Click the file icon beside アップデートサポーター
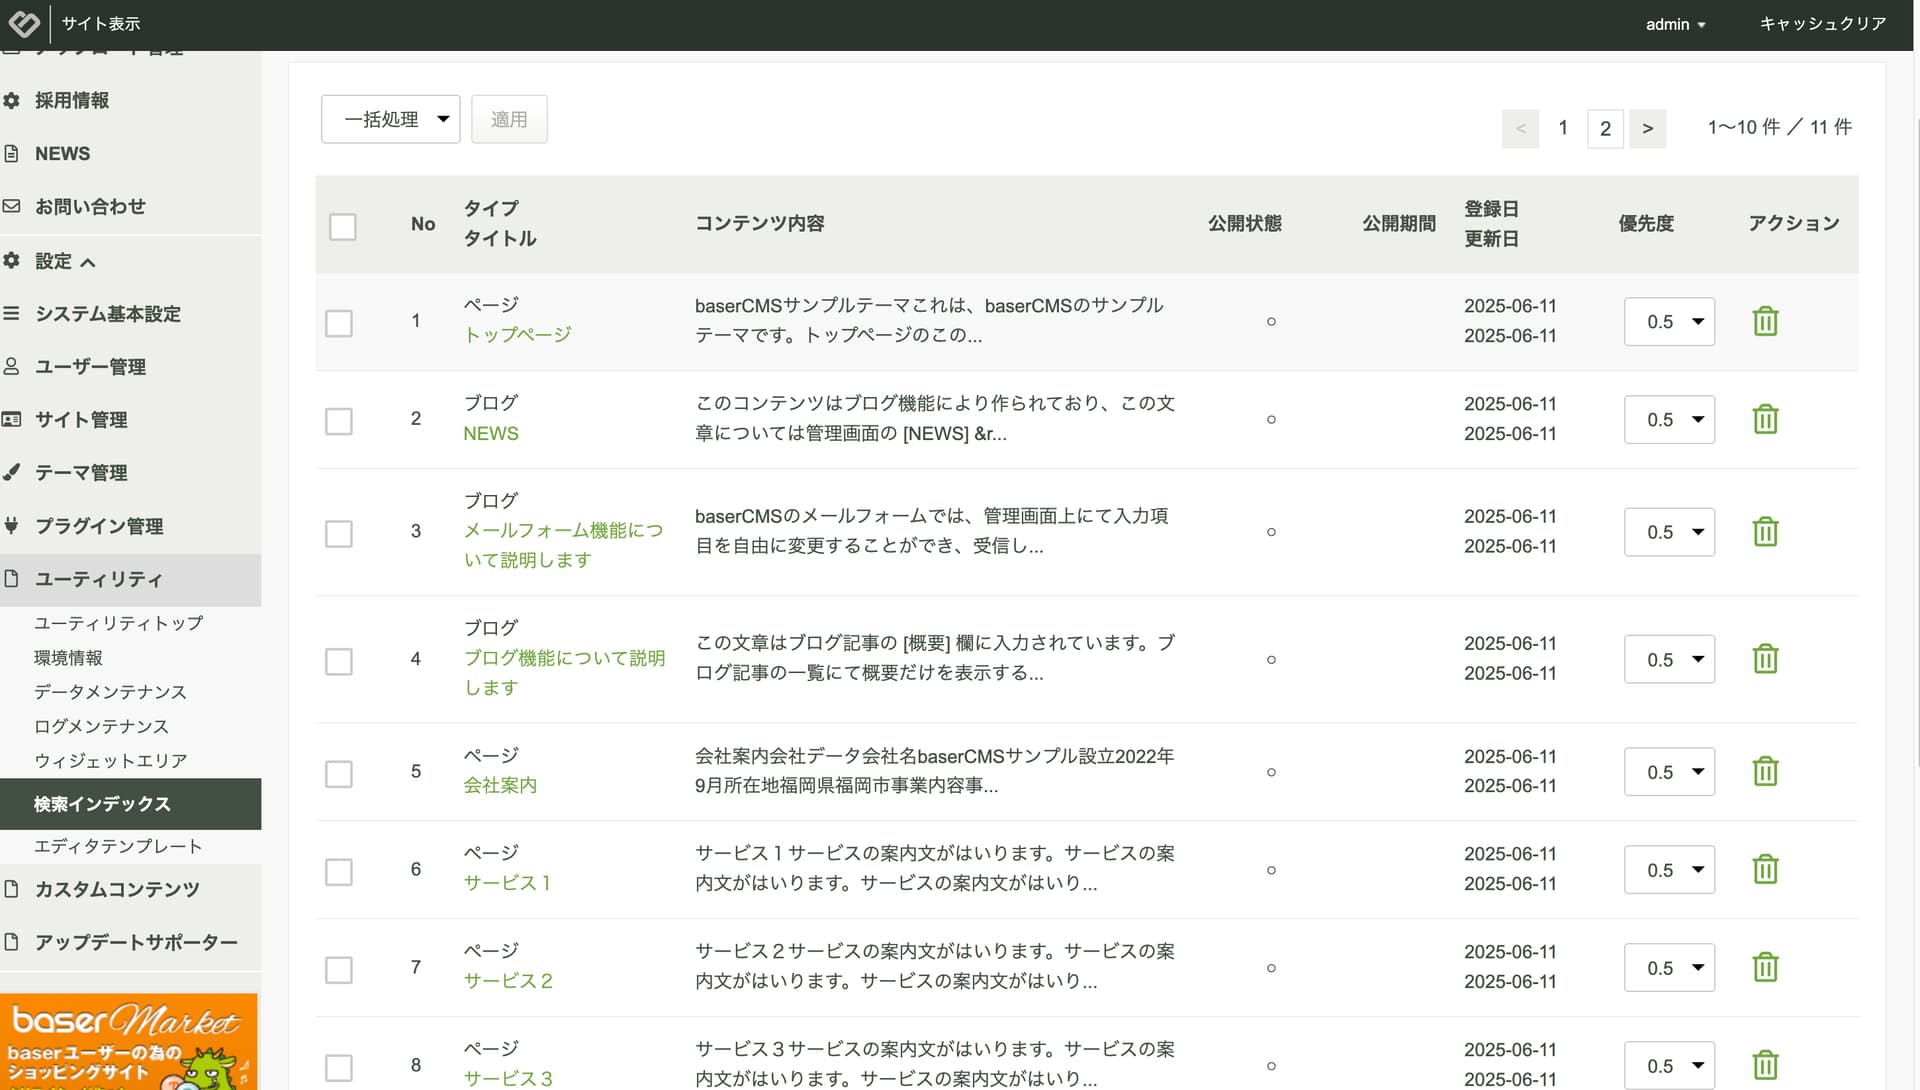Image resolution: width=1920 pixels, height=1090 pixels. coord(11,941)
